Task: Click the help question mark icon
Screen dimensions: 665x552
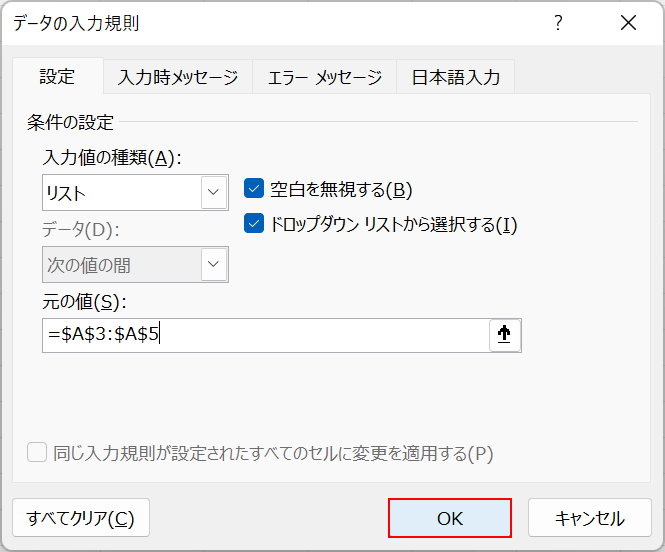Action: 559,23
